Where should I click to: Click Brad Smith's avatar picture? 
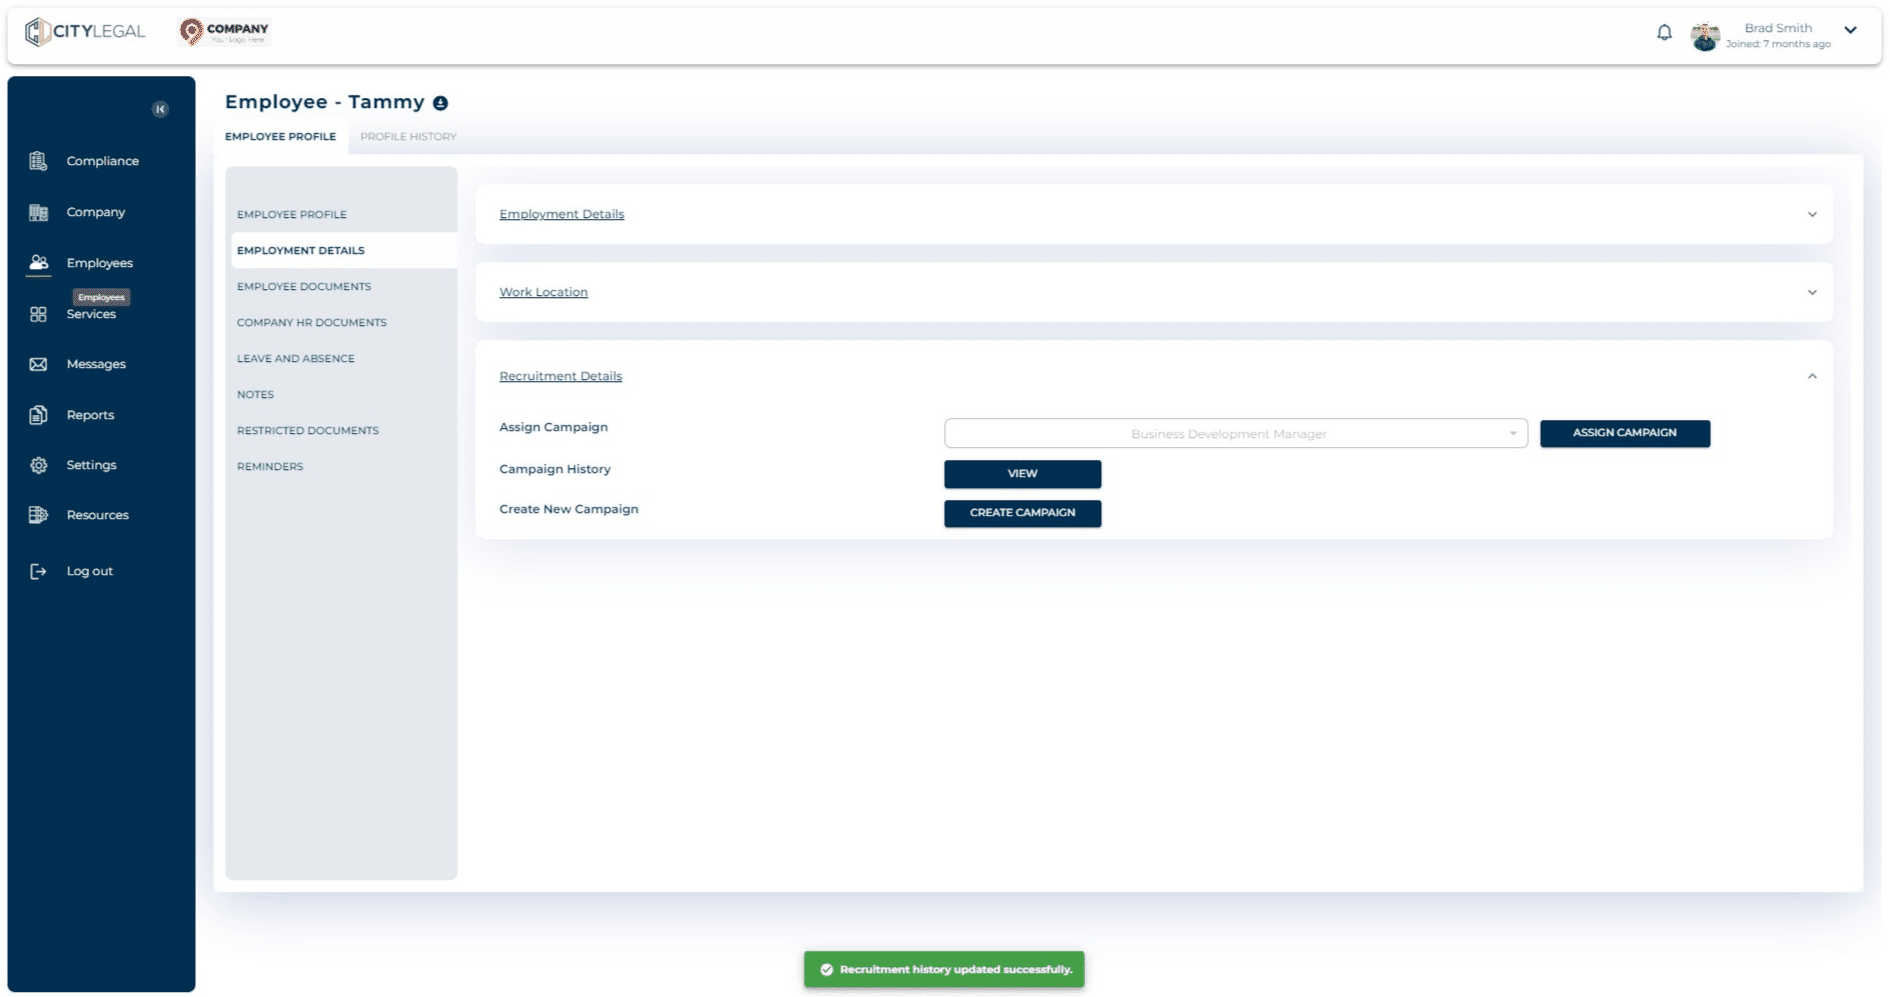[x=1705, y=36]
